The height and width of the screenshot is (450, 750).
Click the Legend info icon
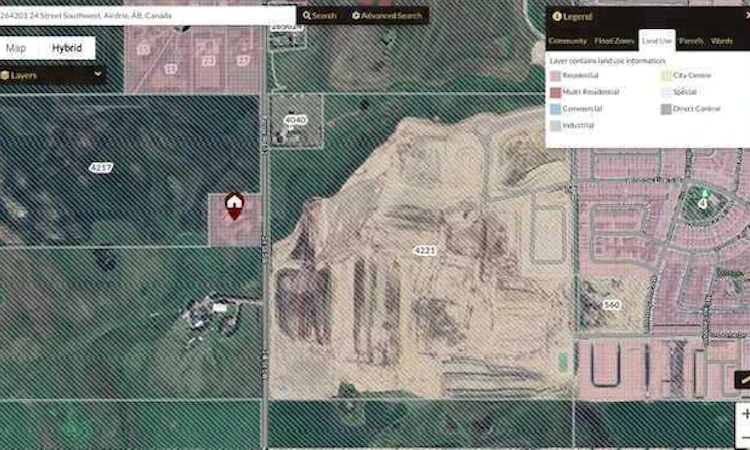click(557, 16)
